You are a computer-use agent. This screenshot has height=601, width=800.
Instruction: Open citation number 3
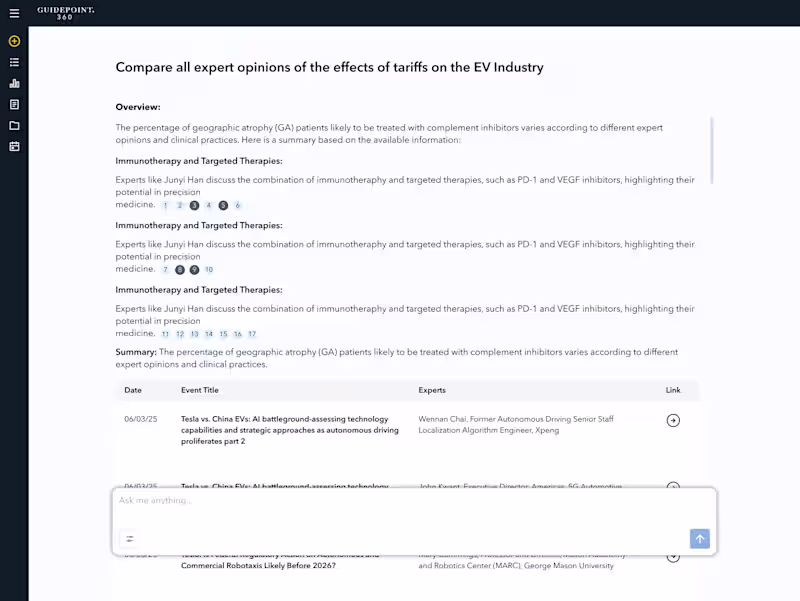[194, 205]
